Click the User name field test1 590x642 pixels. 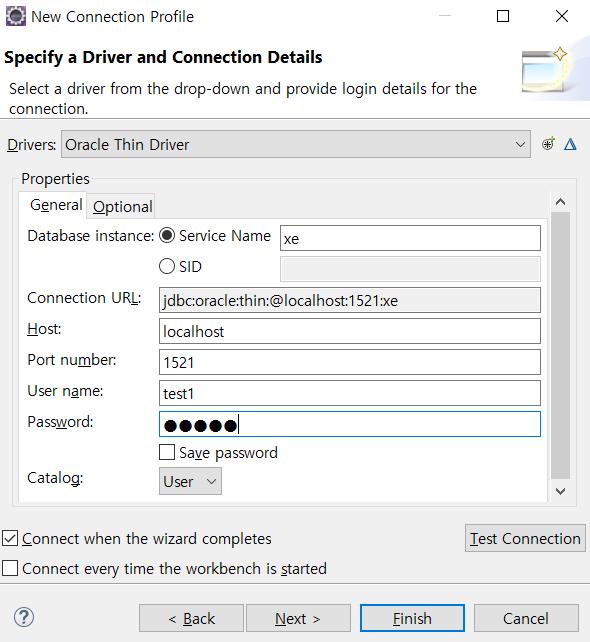point(350,393)
